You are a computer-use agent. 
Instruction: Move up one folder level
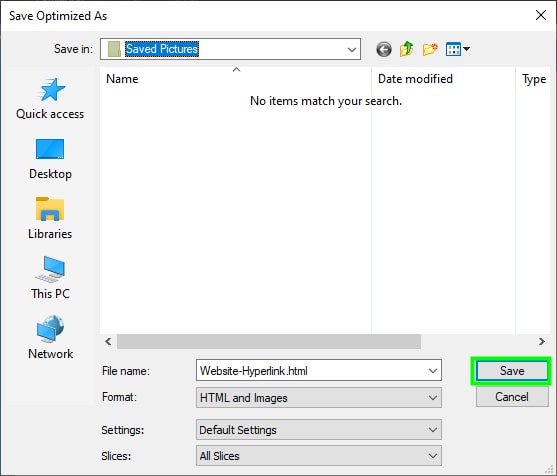(406, 49)
